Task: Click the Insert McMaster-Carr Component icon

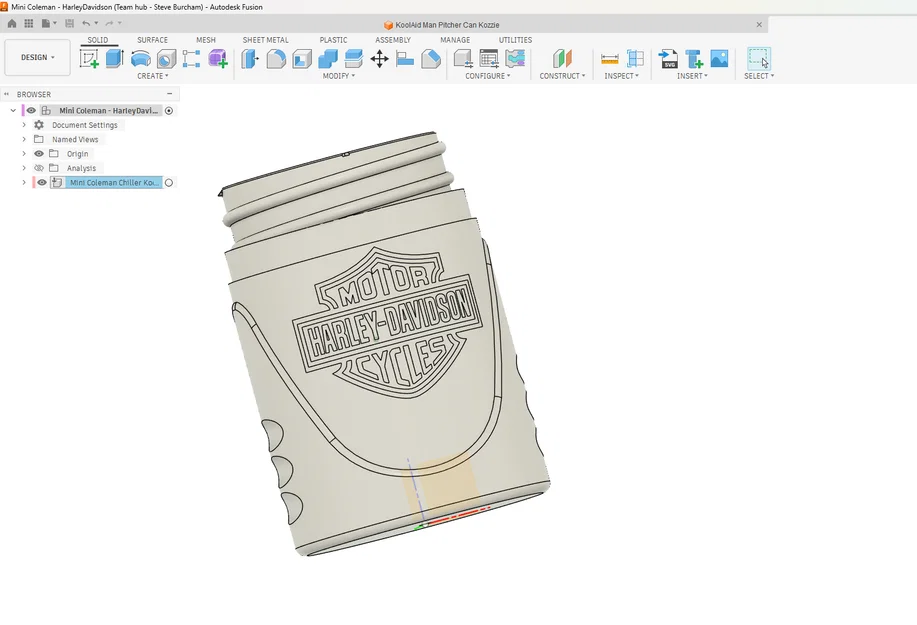Action: 694,58
